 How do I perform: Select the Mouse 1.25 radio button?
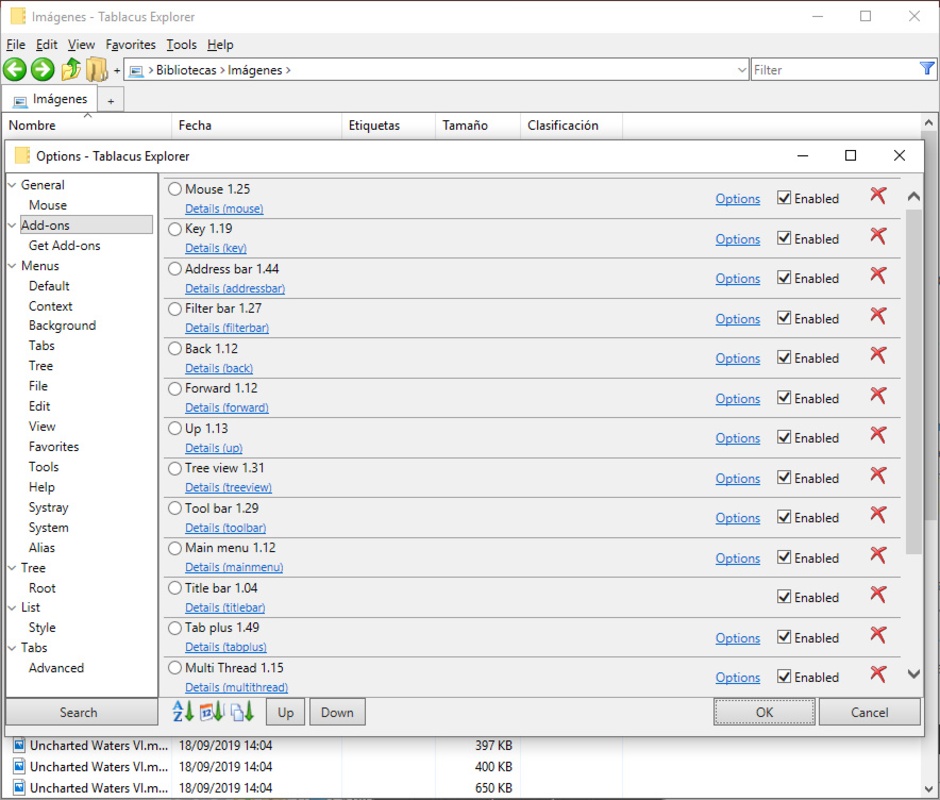(174, 189)
